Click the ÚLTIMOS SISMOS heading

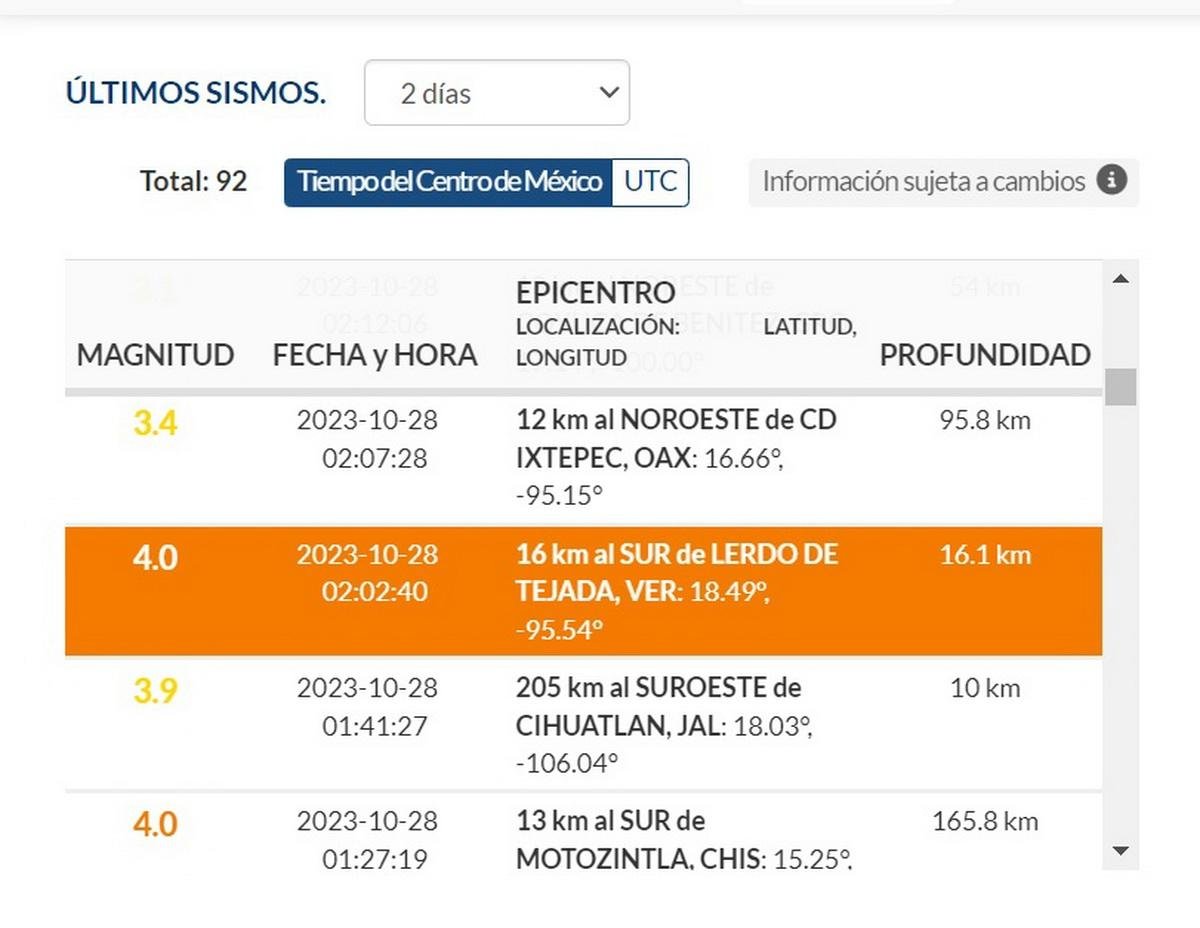[196, 93]
